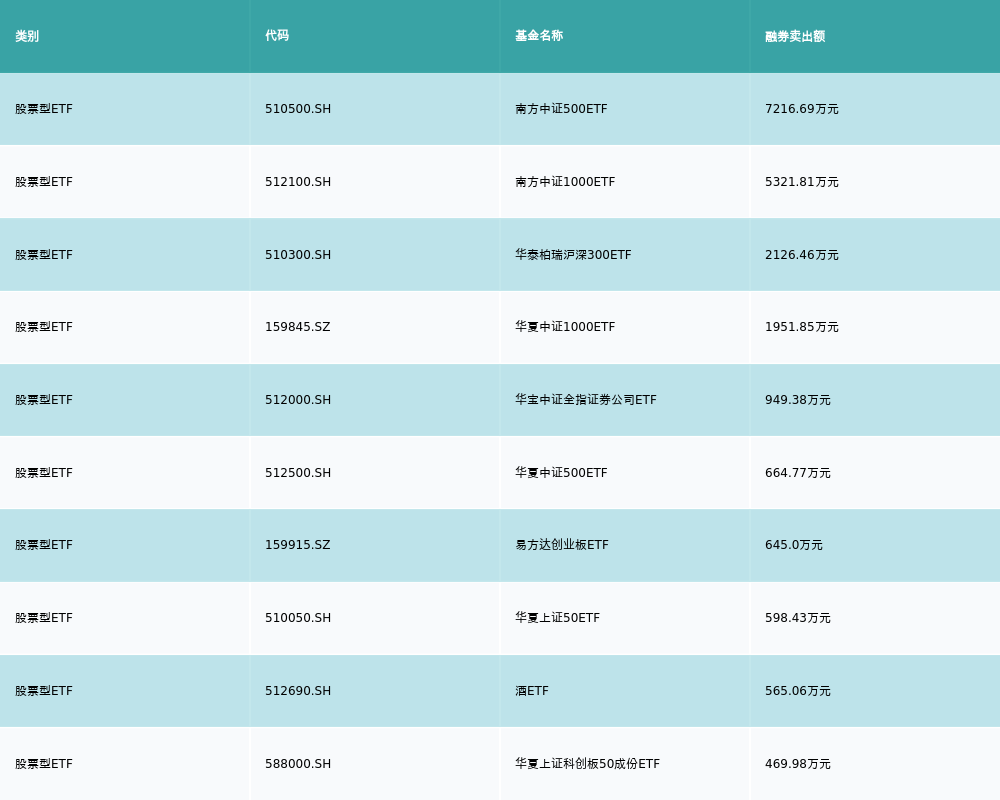Click 股票型ETF in the 588000.SH row
The height and width of the screenshot is (800, 1000).
[x=44, y=764]
